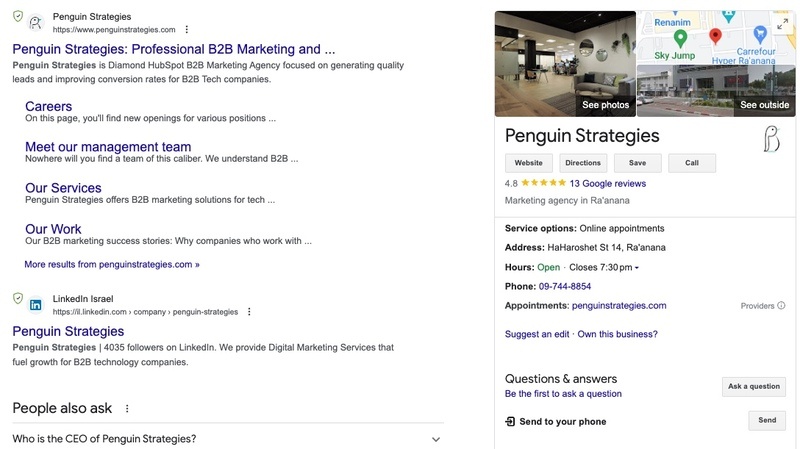Expand 'Who is the CEO of Penguin Strategies?'
Viewport: 800px width, 449px height.
(x=228, y=439)
